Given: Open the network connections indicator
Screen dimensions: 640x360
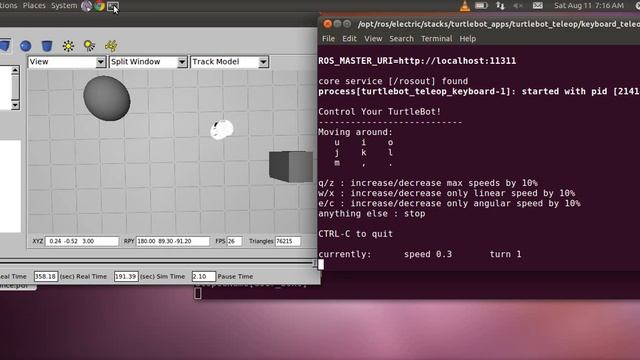Looking at the screenshot, I should point(500,6).
